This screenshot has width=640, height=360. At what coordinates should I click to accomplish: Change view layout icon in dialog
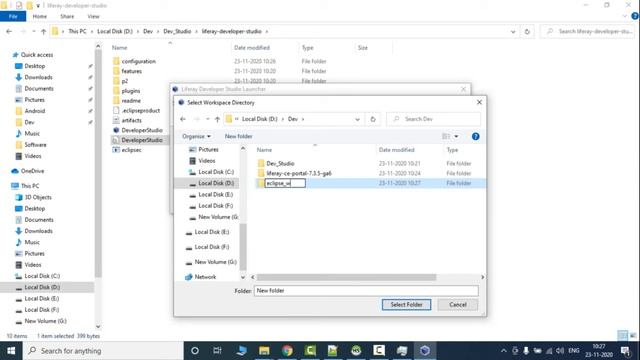(446, 136)
